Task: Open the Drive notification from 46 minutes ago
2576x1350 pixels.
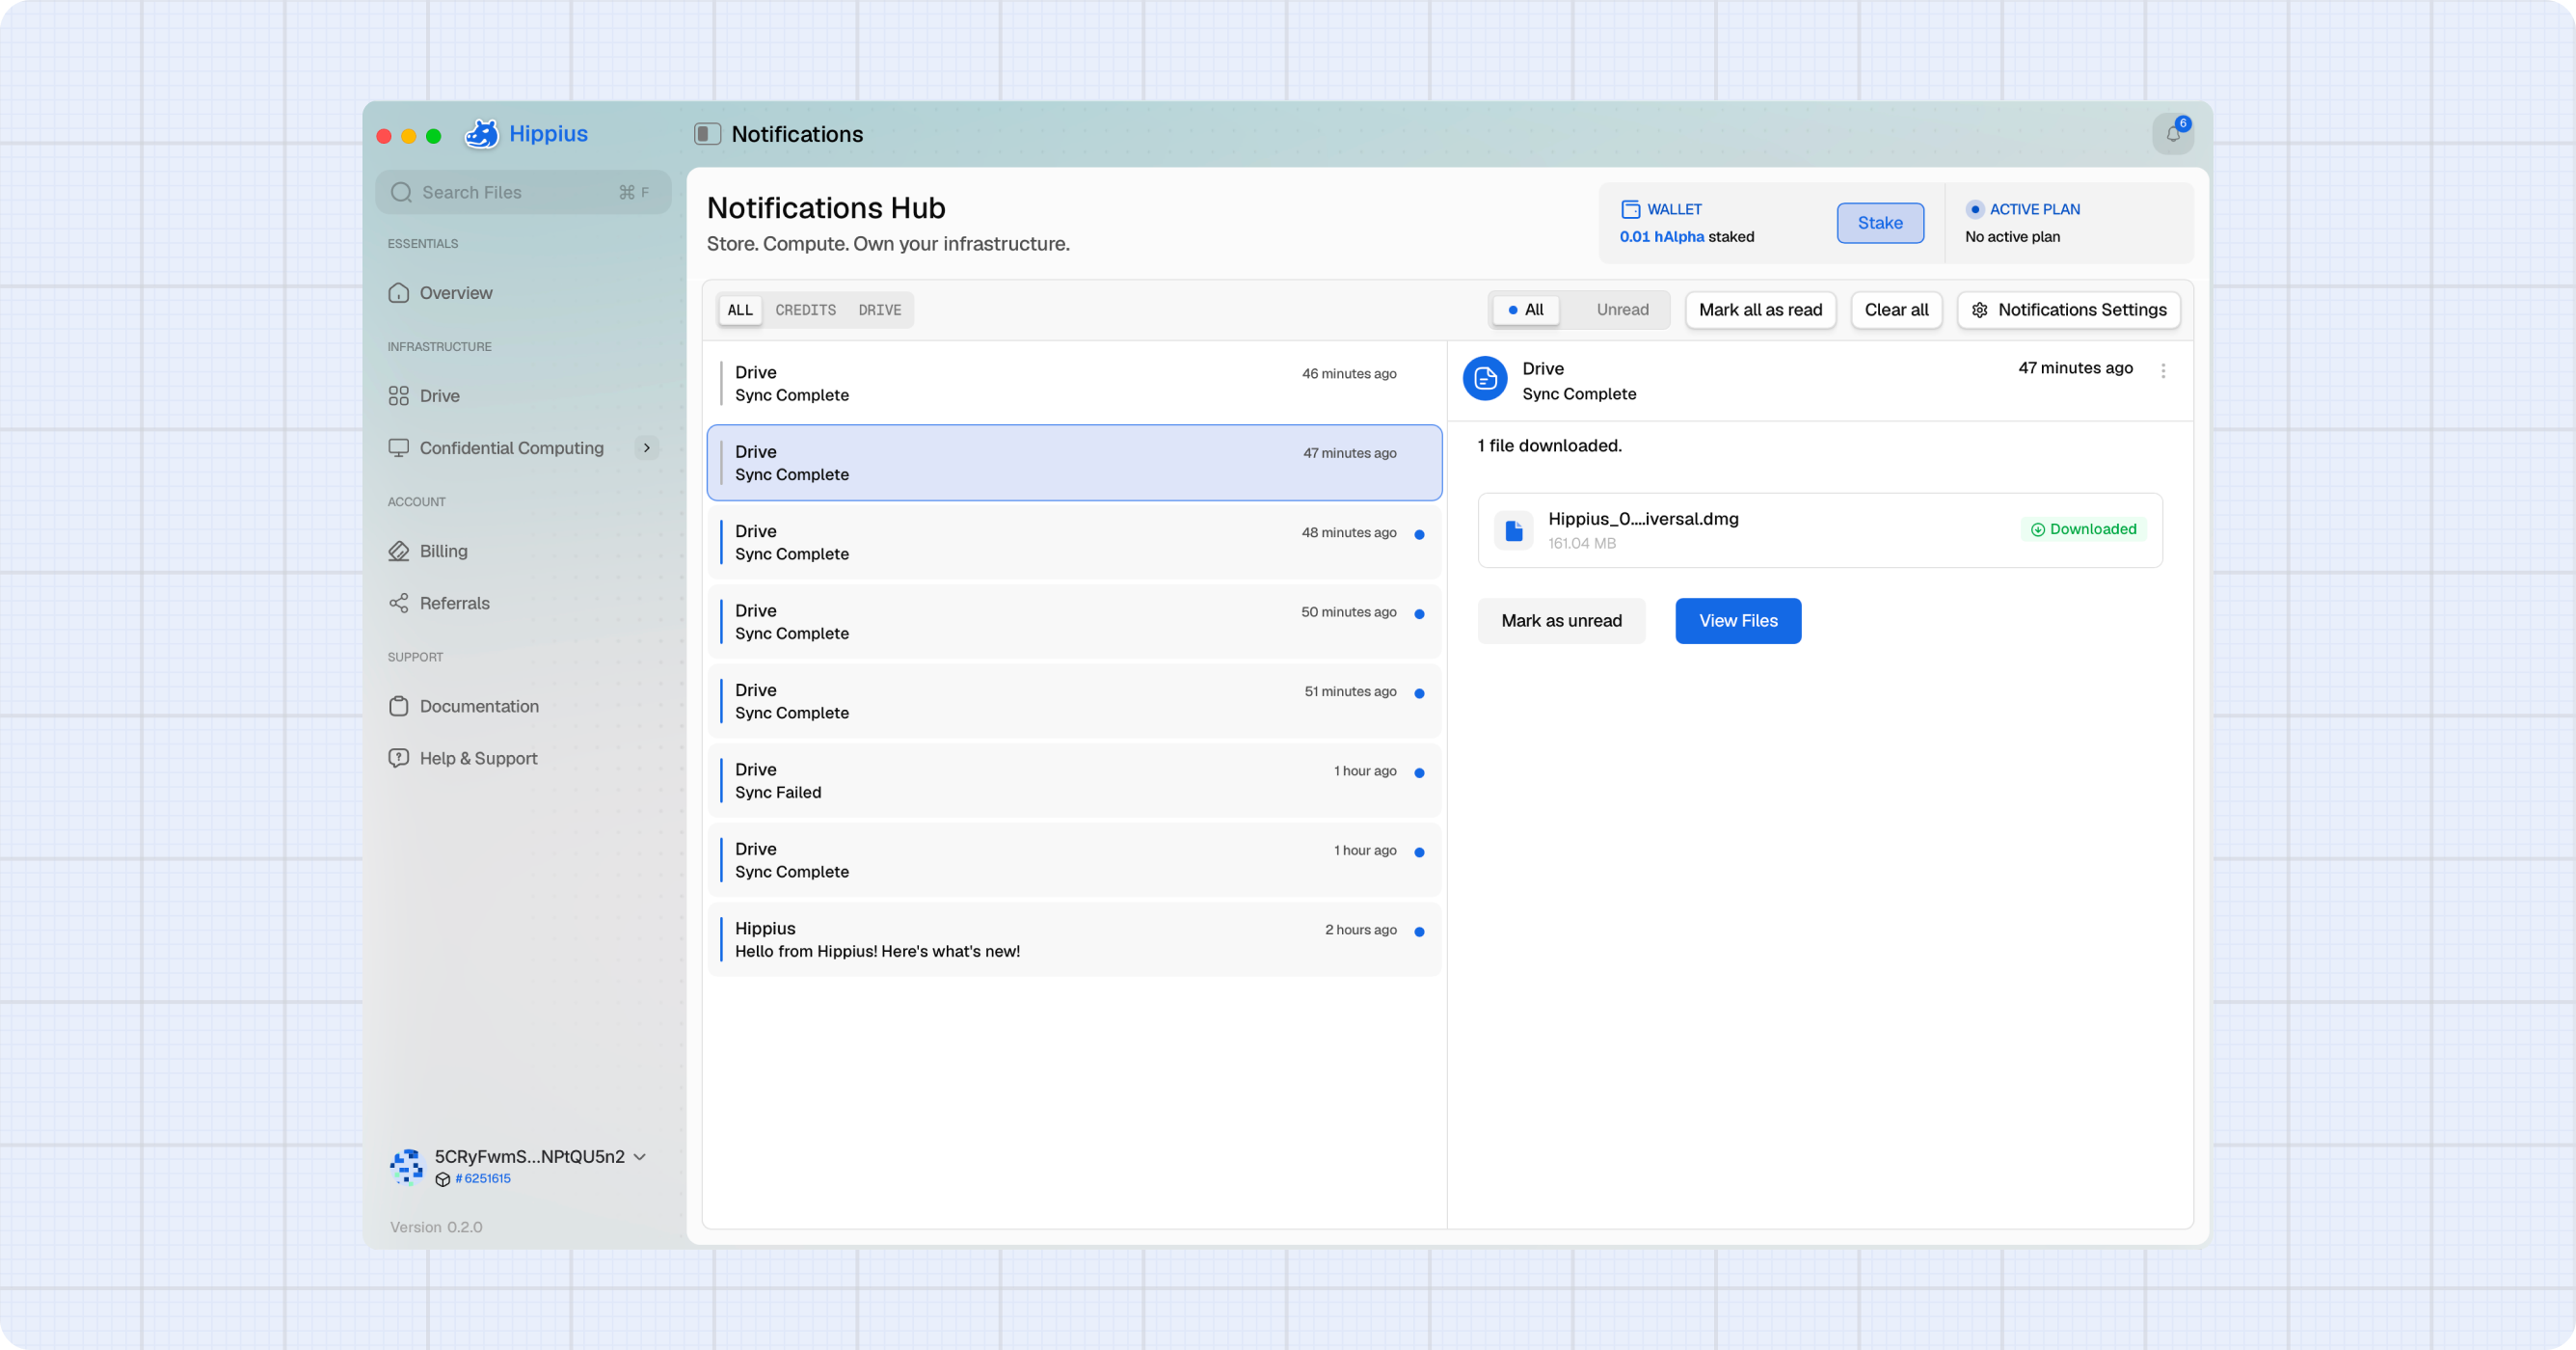Action: [x=1074, y=384]
